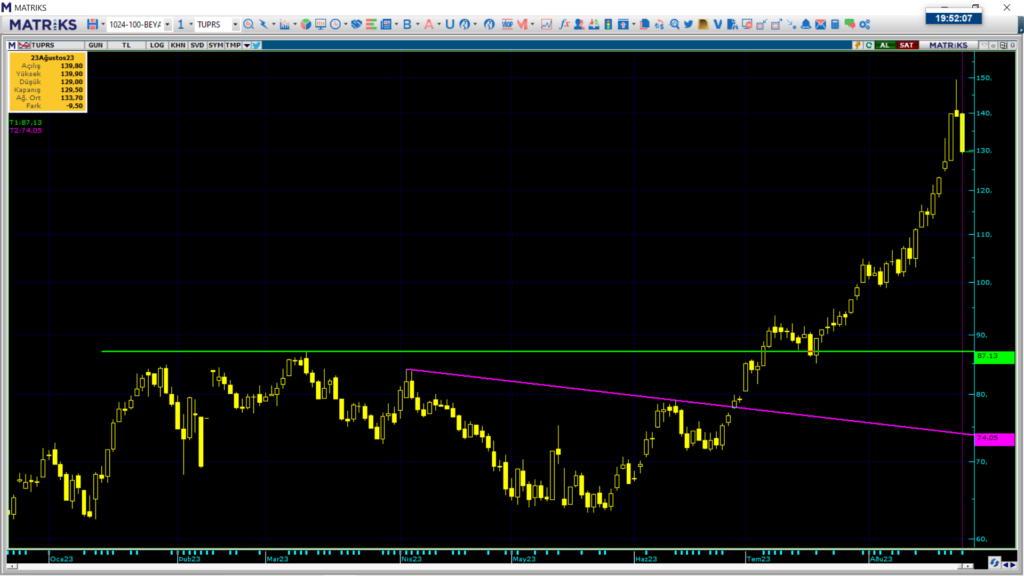Click the chart horizontal scrollbar
This screenshot has height=576, width=1024.
coord(490,566)
